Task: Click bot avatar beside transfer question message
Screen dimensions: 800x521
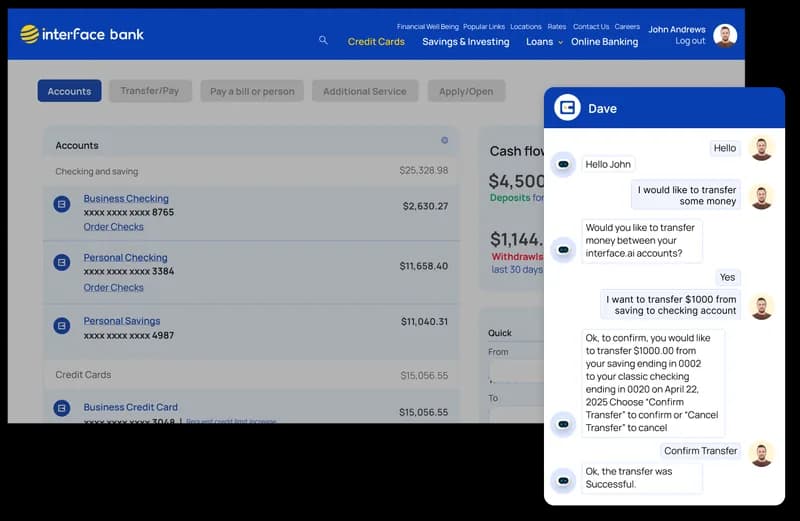Action: tap(563, 250)
